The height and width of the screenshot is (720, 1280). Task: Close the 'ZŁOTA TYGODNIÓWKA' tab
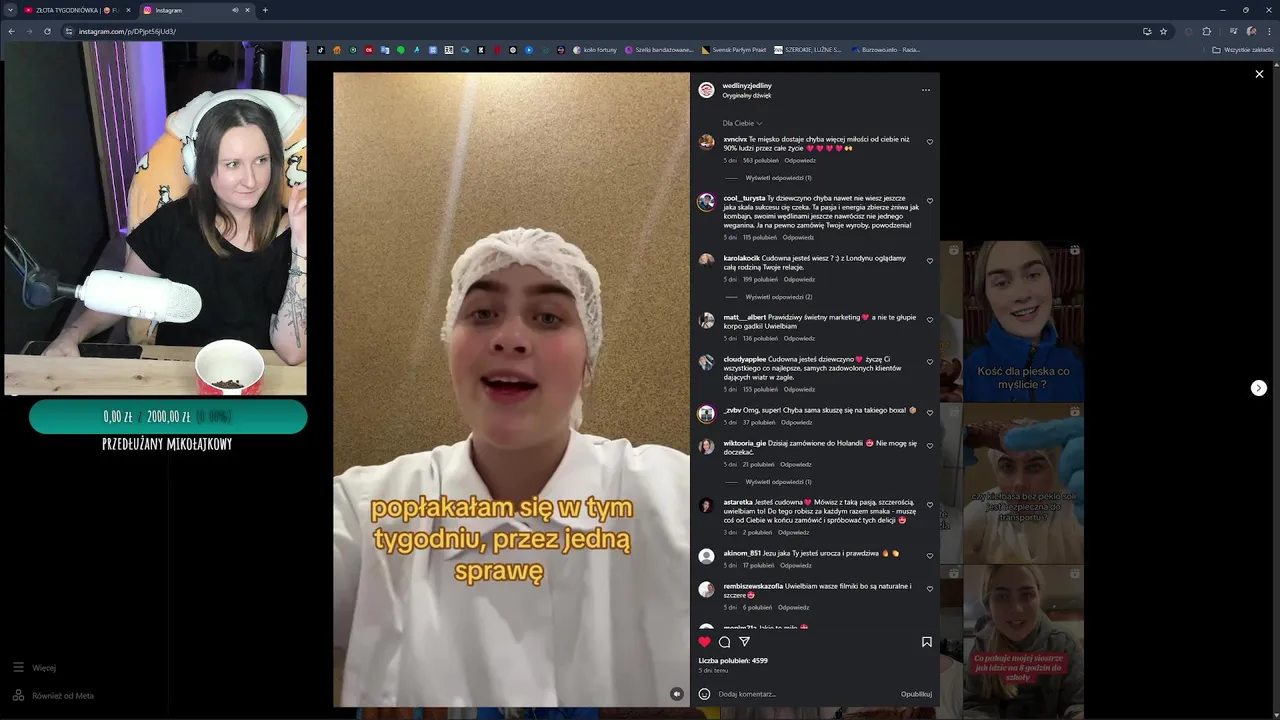pos(128,10)
